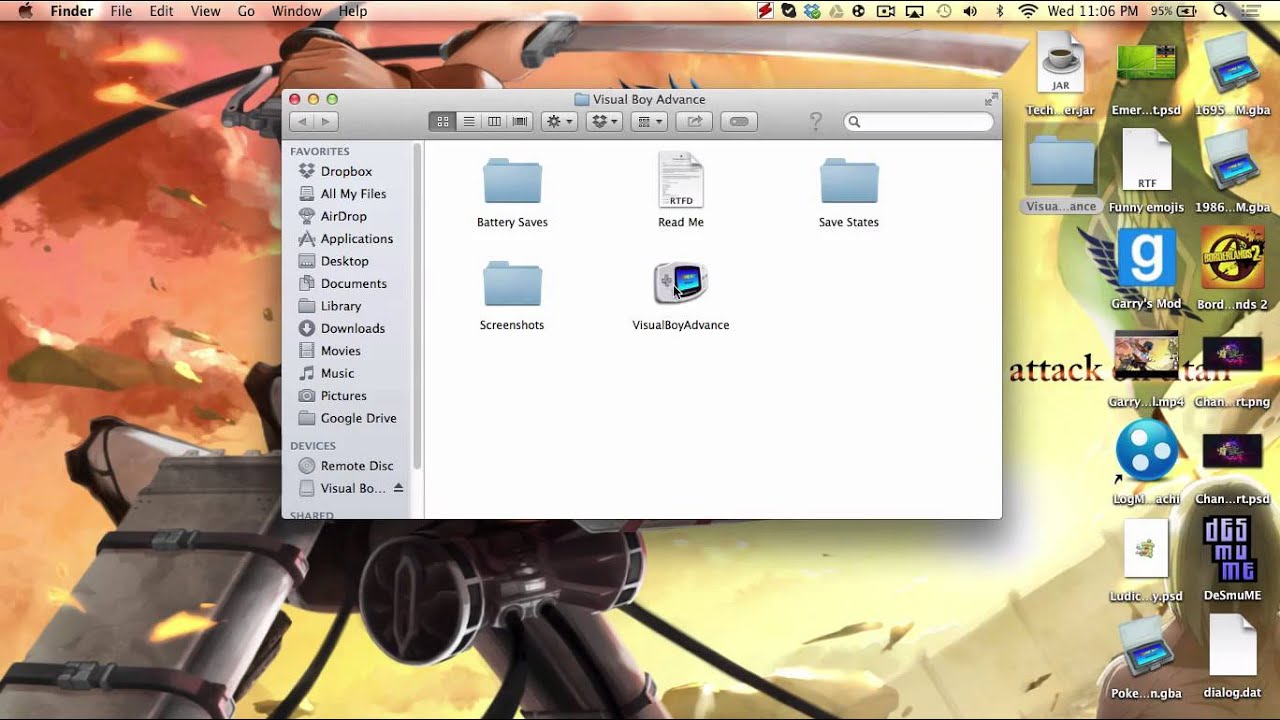Click the volume icon in menu bar
1280x720 pixels.
point(970,11)
